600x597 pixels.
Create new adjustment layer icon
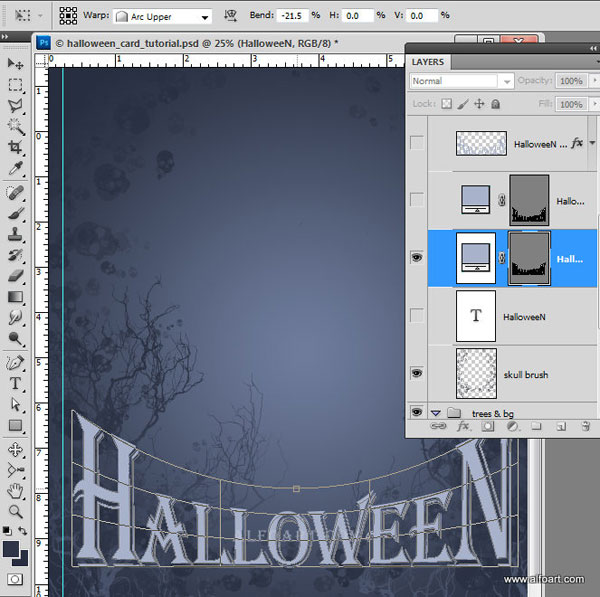tap(512, 426)
